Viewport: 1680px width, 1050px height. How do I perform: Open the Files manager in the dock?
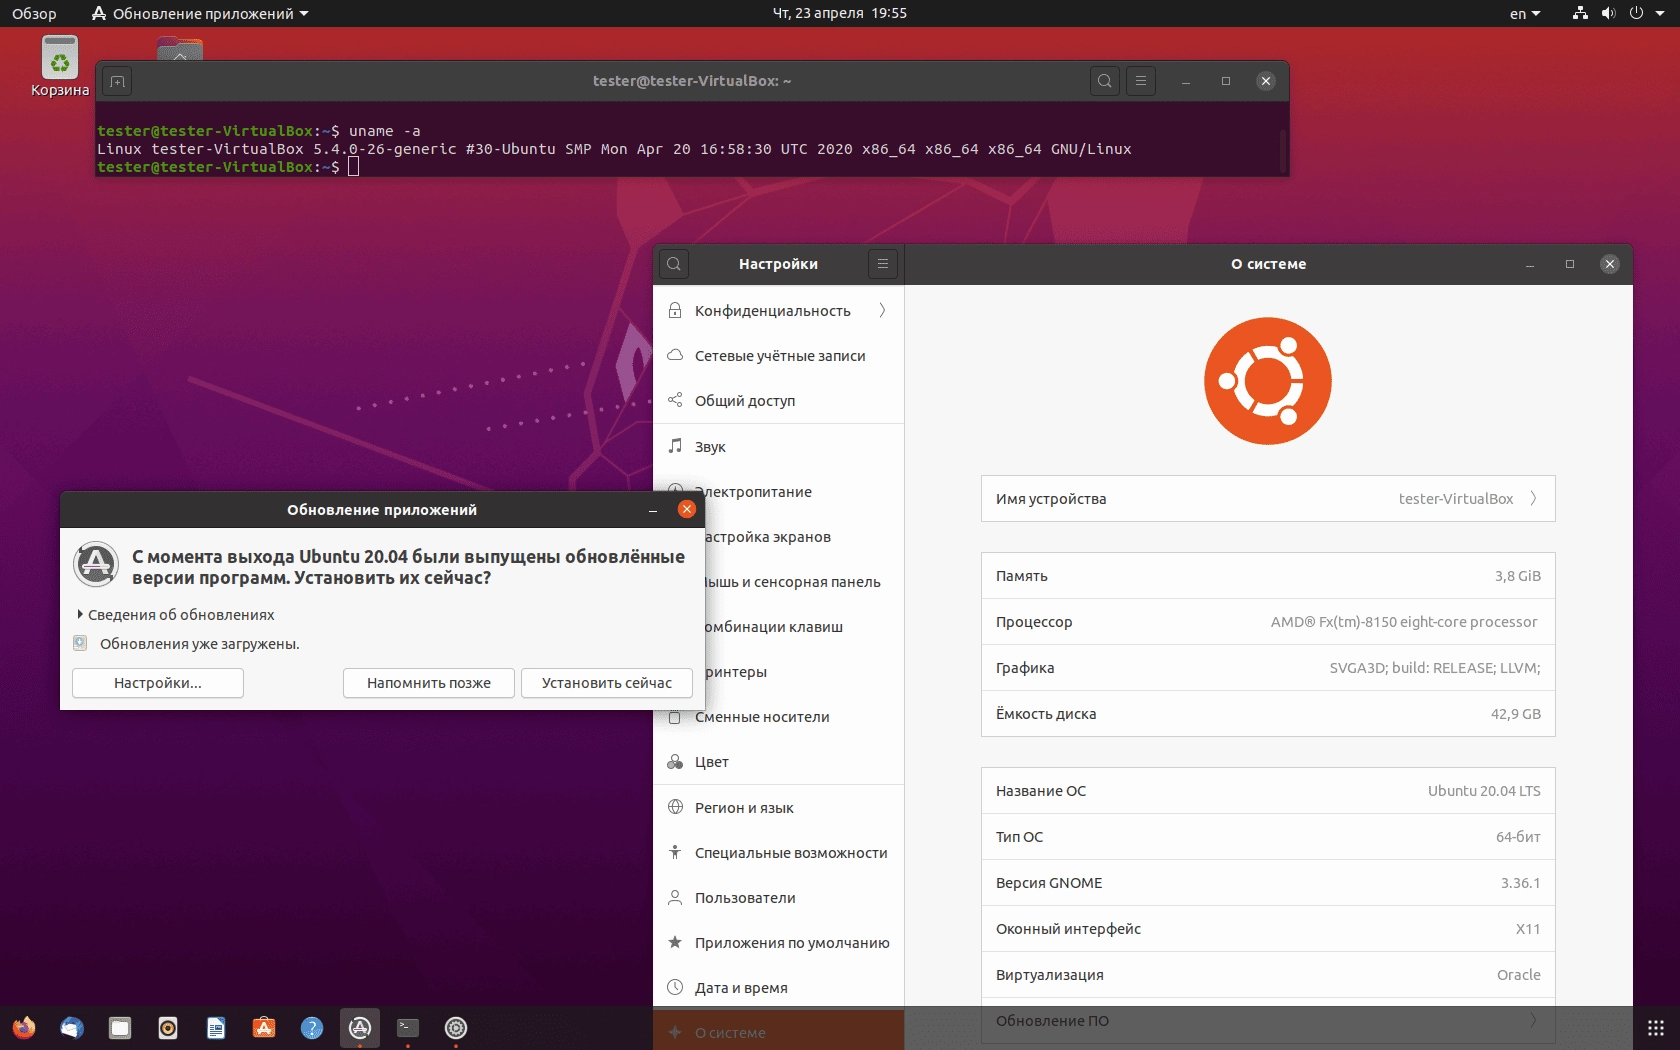click(x=120, y=1028)
